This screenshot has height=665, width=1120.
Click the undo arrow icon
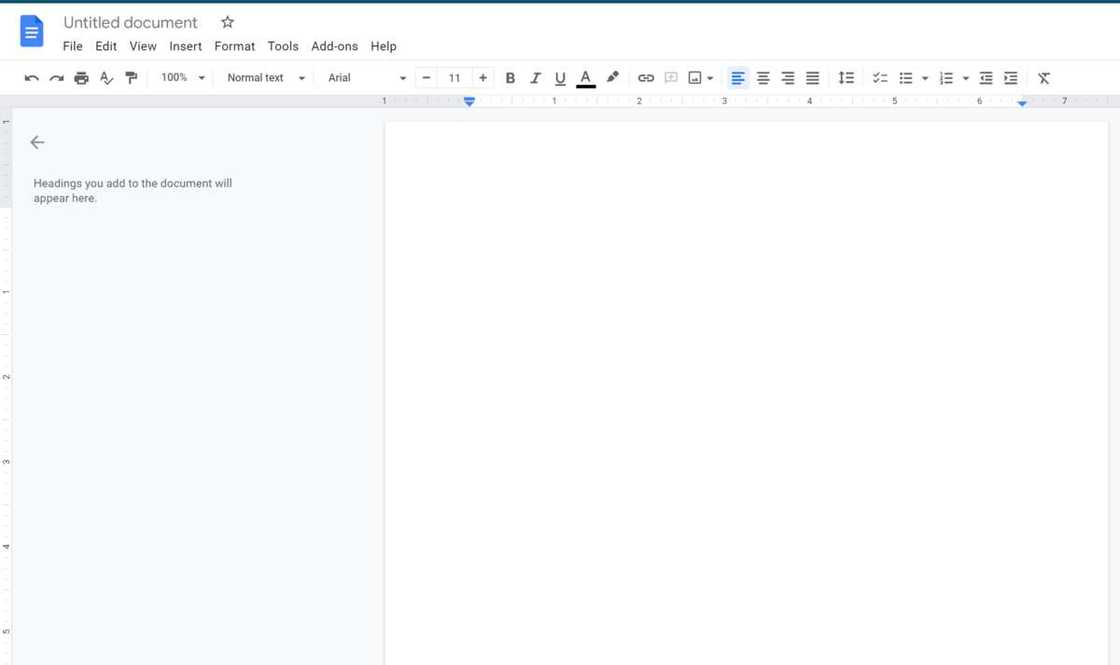[31, 78]
